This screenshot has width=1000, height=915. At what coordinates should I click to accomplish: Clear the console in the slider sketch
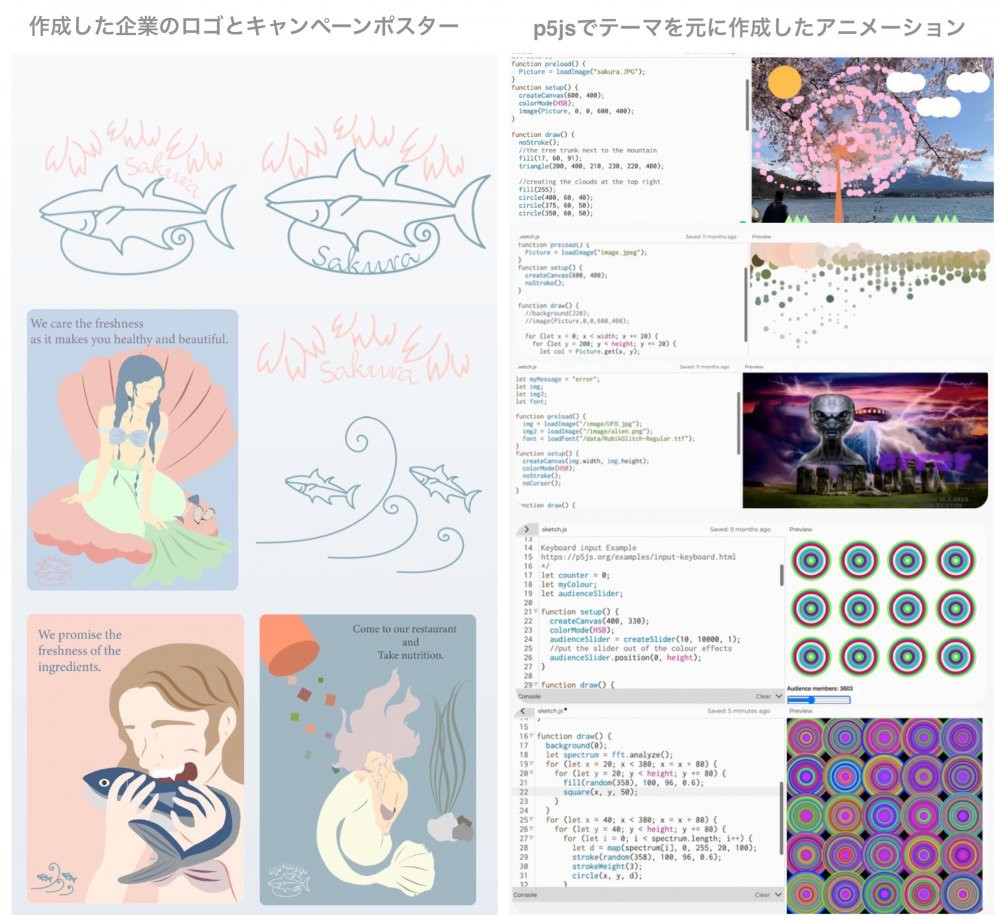tap(762, 696)
